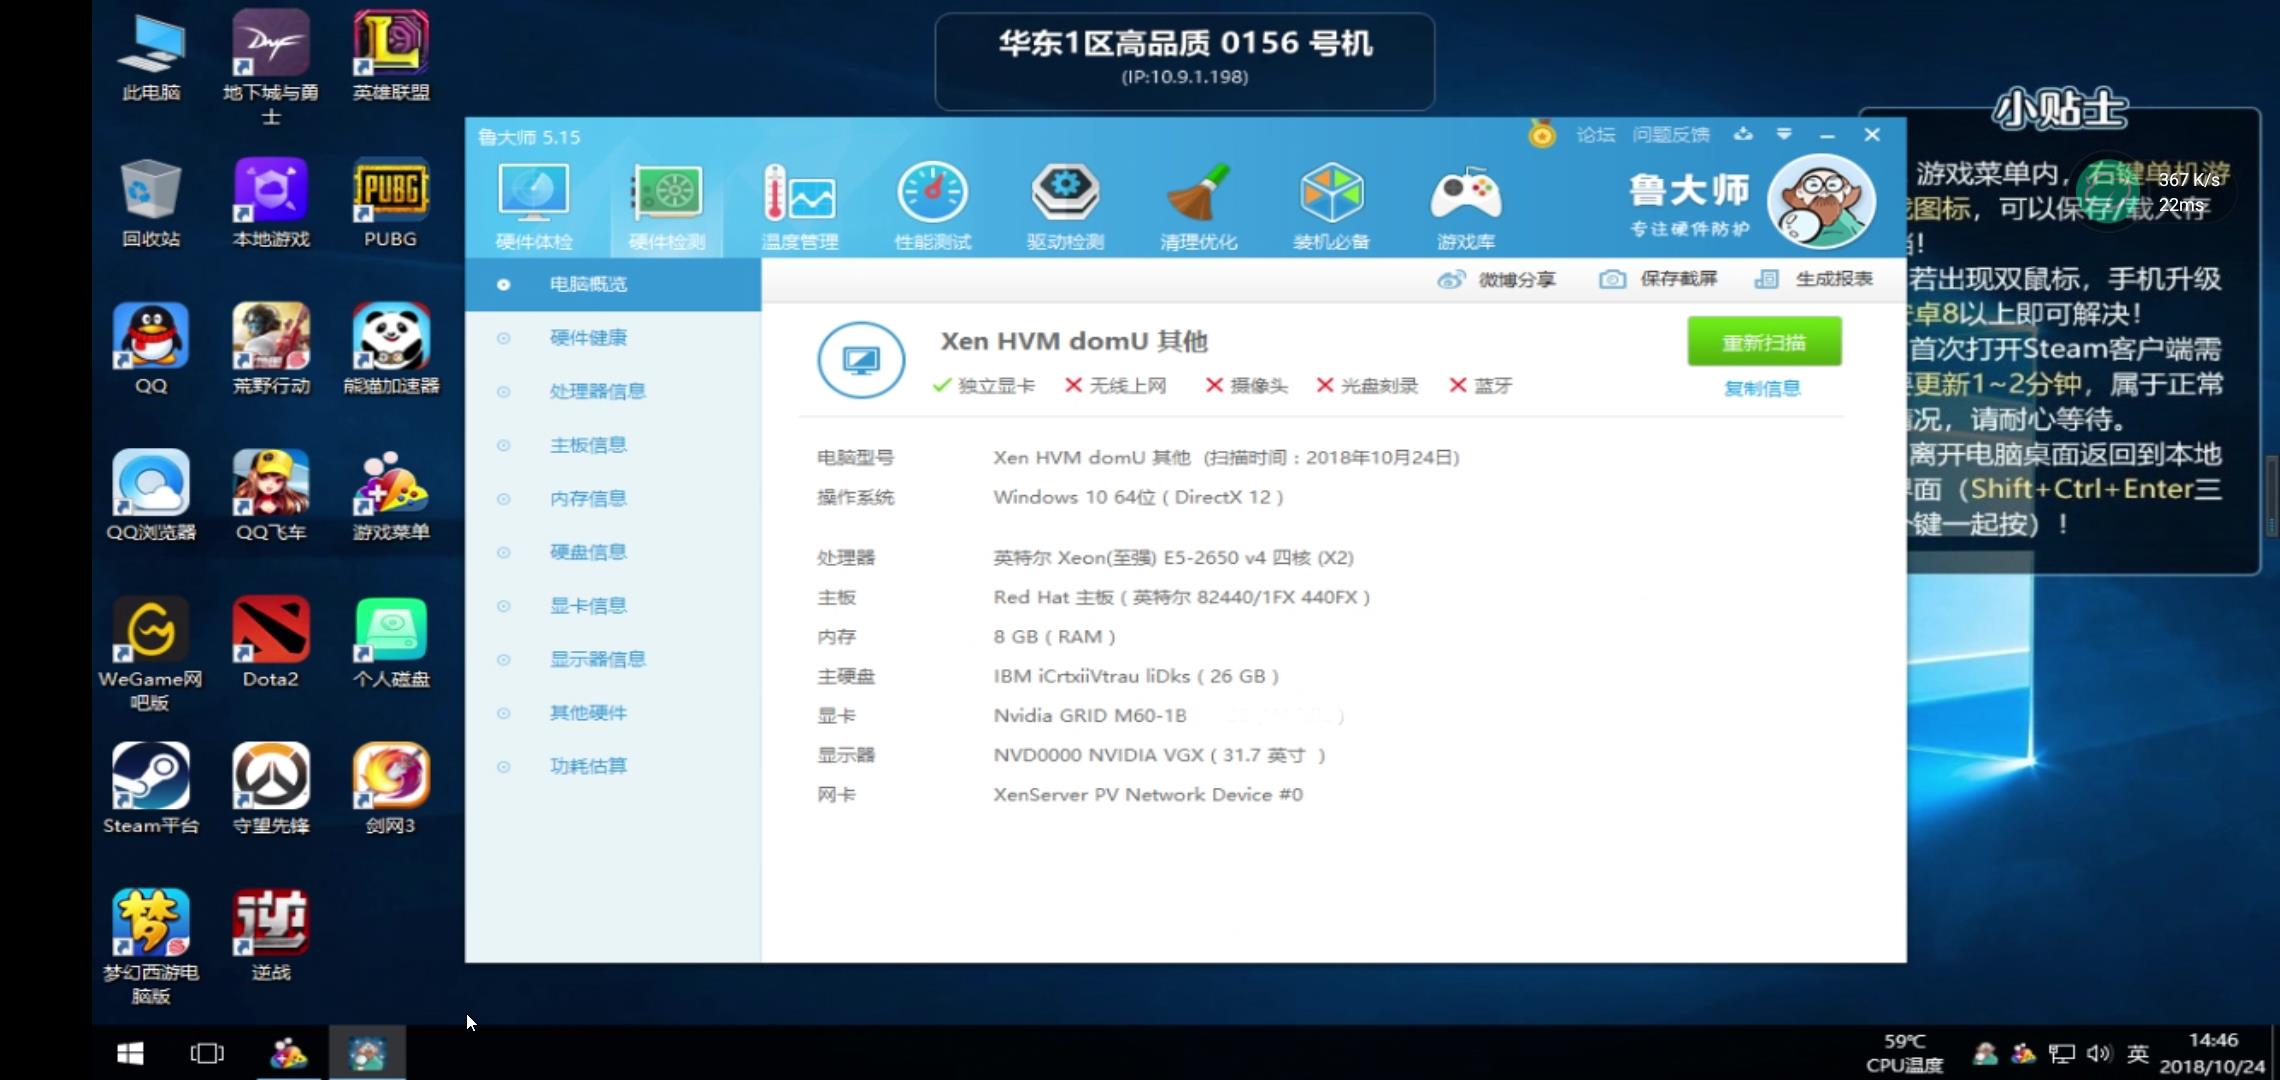Open QQ浏览器 desktop shortcut

[x=151, y=497]
